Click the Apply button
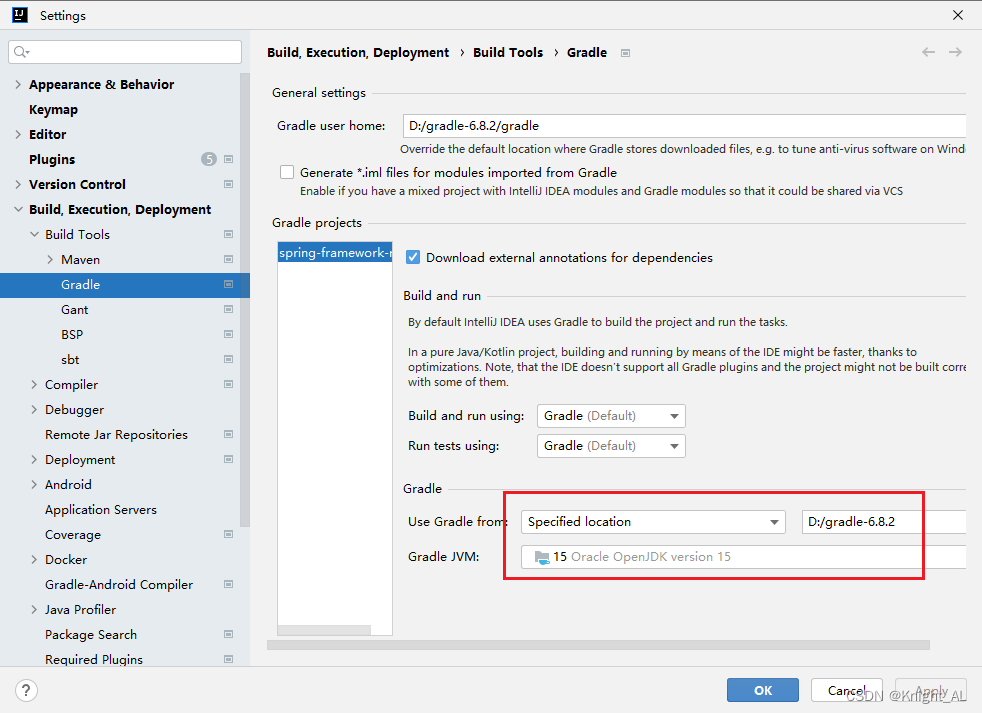This screenshot has height=713, width=982. click(931, 690)
